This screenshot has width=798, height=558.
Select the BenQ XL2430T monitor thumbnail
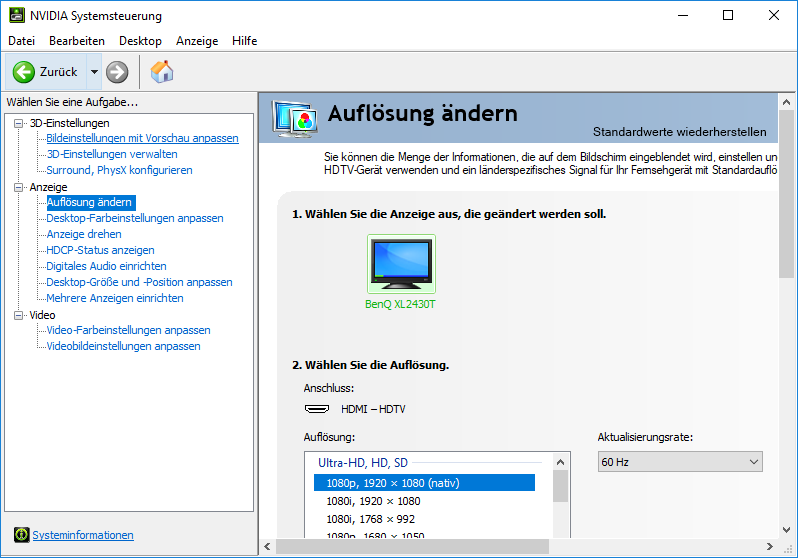pyautogui.click(x=401, y=264)
